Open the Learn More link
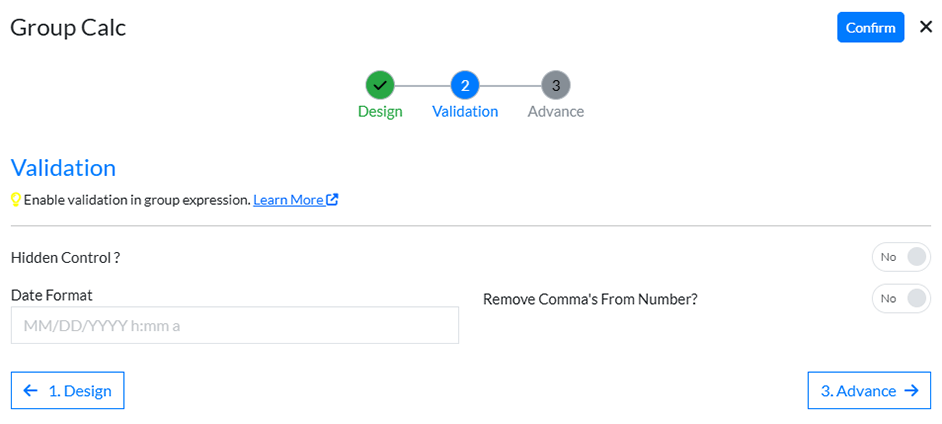Viewport: 942px width, 424px height. [x=288, y=200]
